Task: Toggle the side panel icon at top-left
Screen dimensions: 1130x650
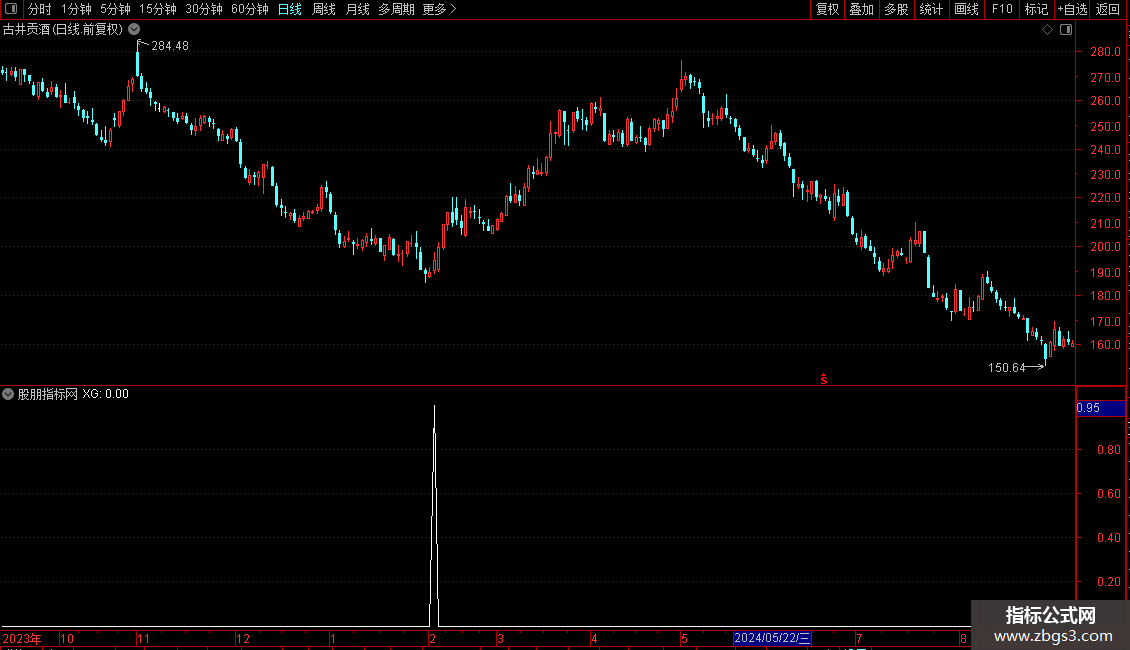Action: coord(11,9)
